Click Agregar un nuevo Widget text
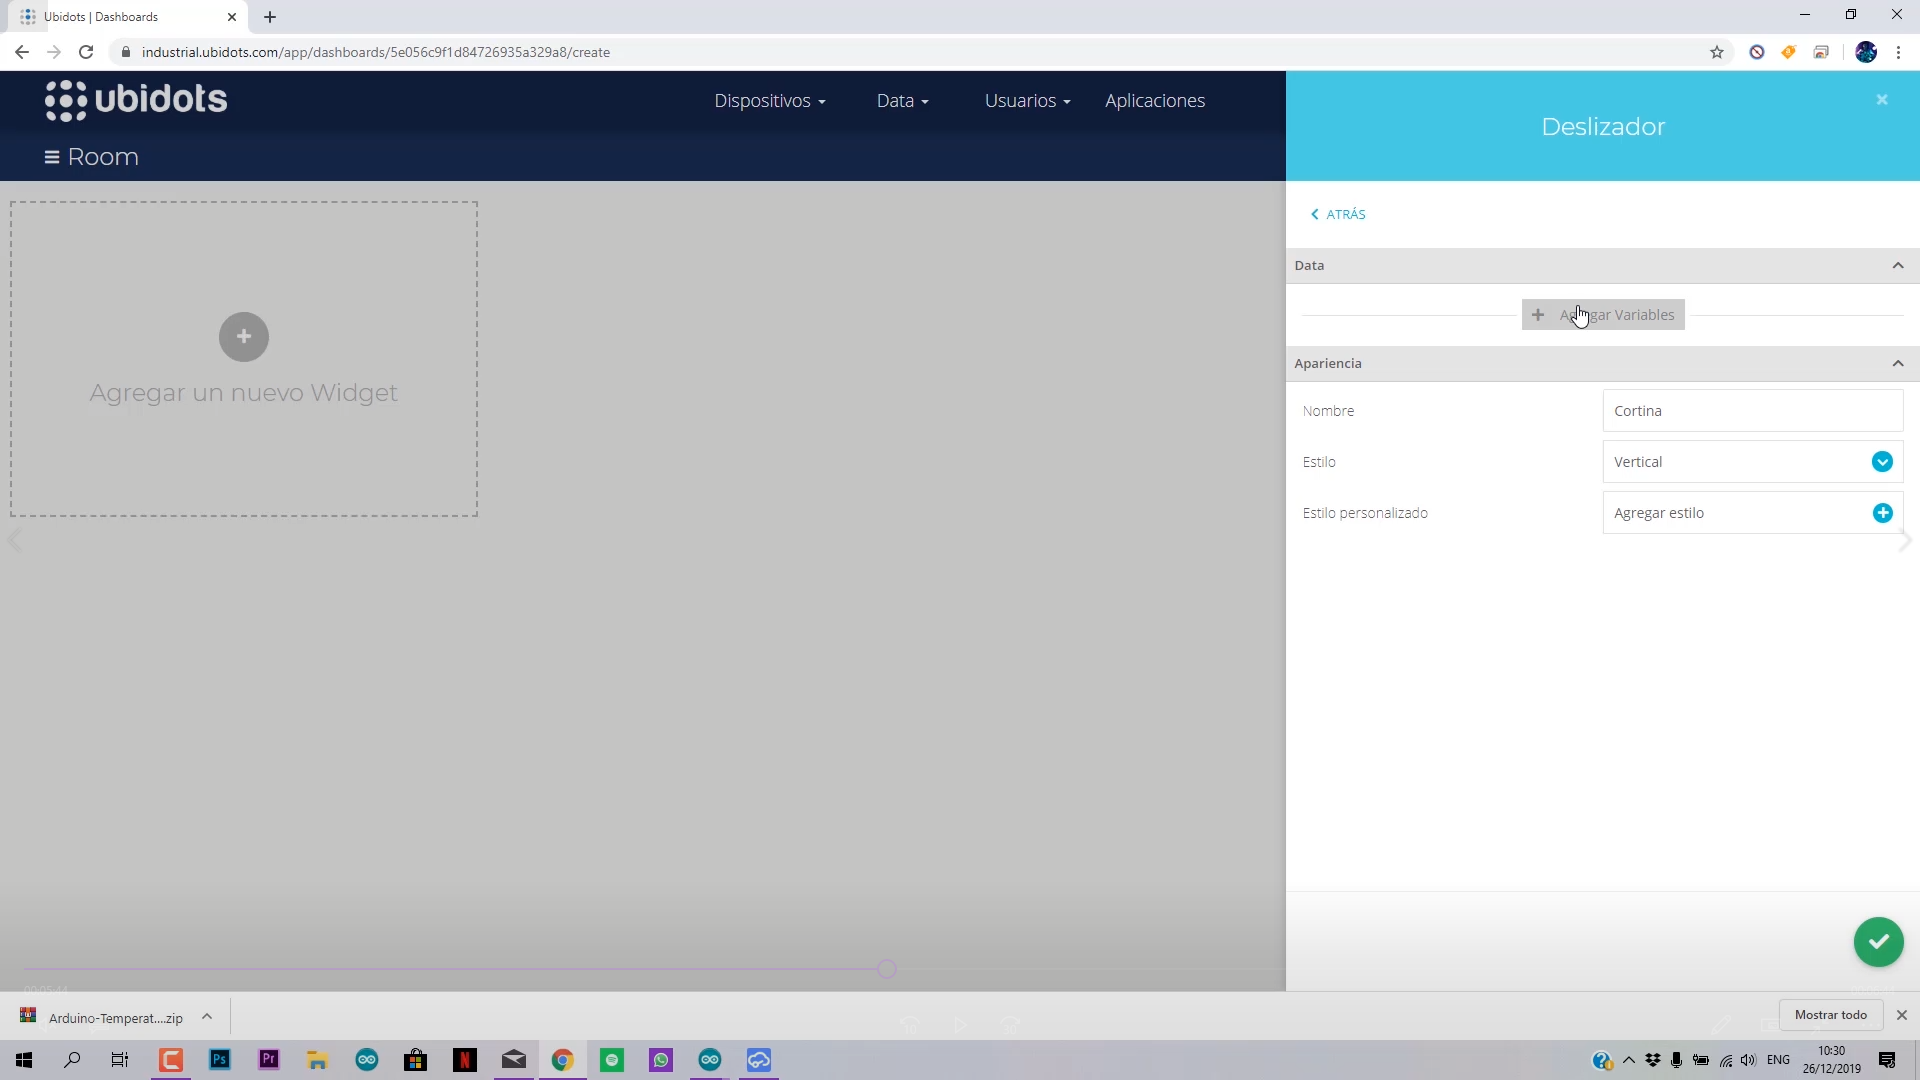The width and height of the screenshot is (1920, 1080). pyautogui.click(x=244, y=393)
